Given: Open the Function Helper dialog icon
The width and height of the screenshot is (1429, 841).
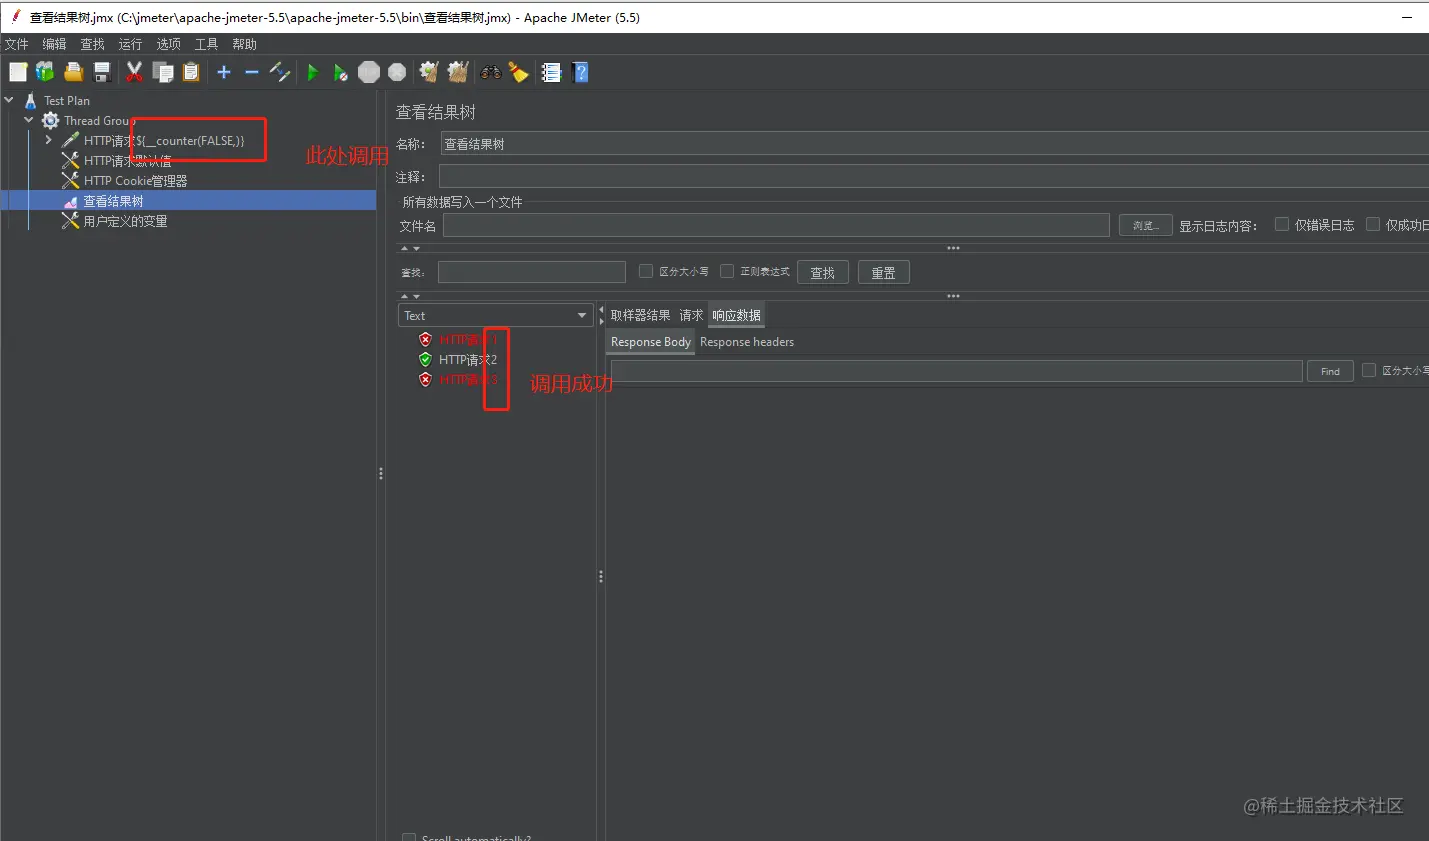Looking at the screenshot, I should click(551, 72).
